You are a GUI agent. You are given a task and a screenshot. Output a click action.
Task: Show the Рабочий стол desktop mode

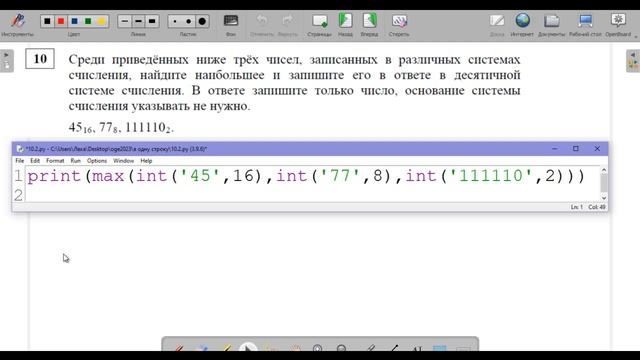click(x=585, y=24)
